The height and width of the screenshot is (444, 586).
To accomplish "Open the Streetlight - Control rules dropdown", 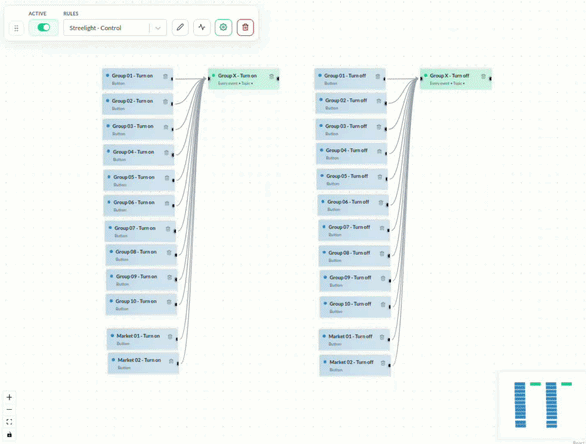I will pos(115,28).
